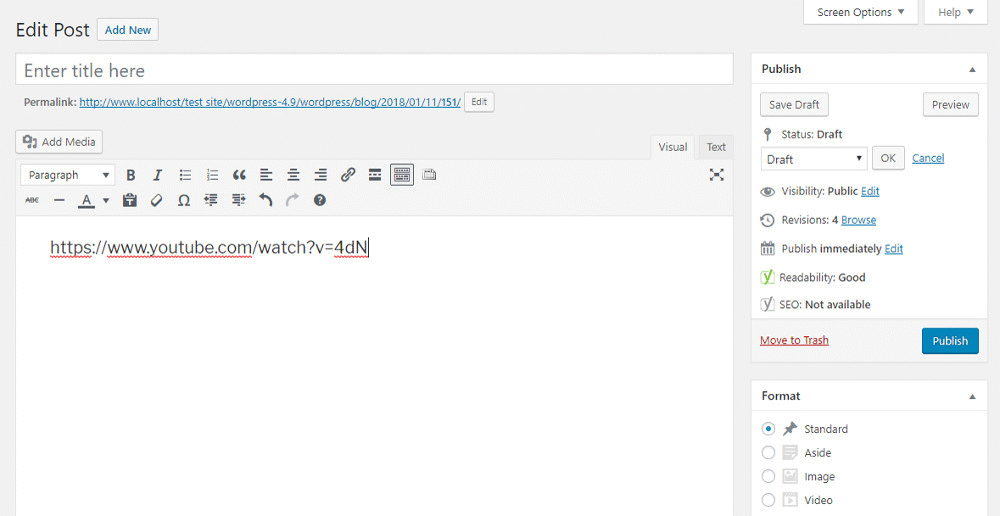The width and height of the screenshot is (1000, 516).
Task: Cancel the status change
Action: 928,158
